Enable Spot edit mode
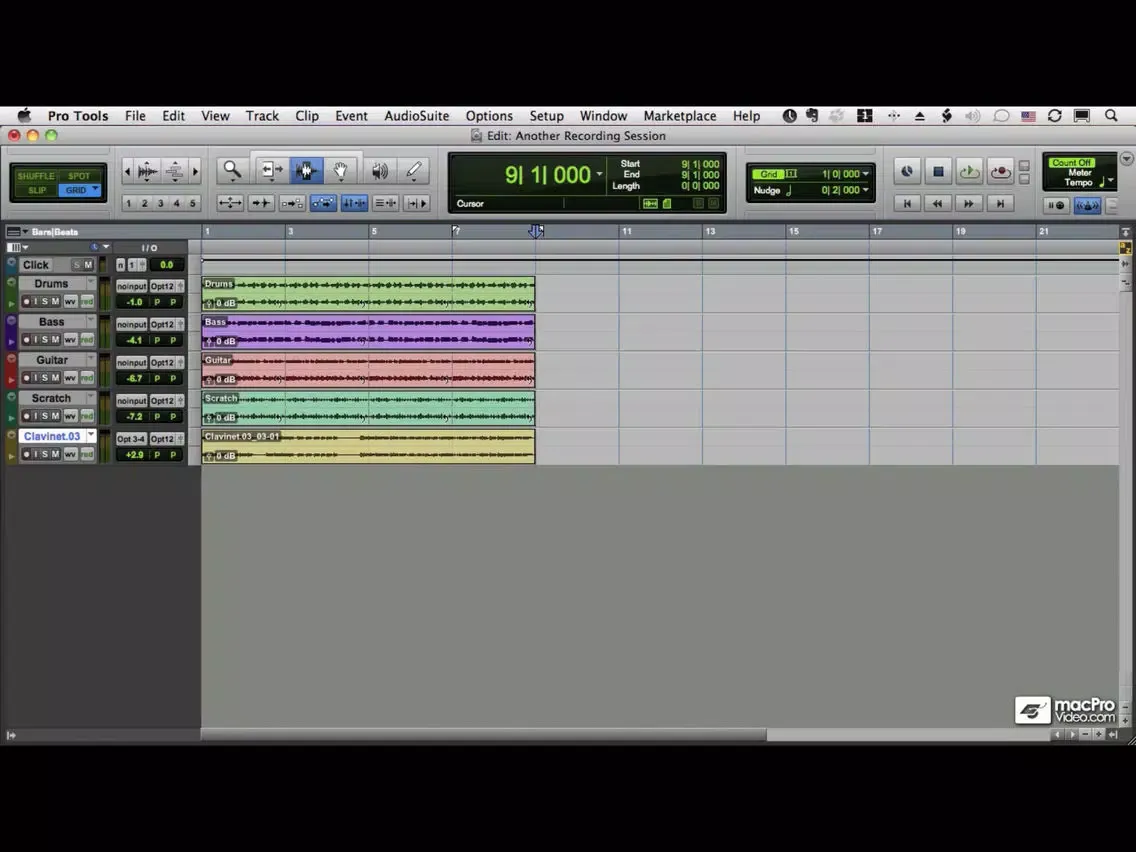 point(79,176)
